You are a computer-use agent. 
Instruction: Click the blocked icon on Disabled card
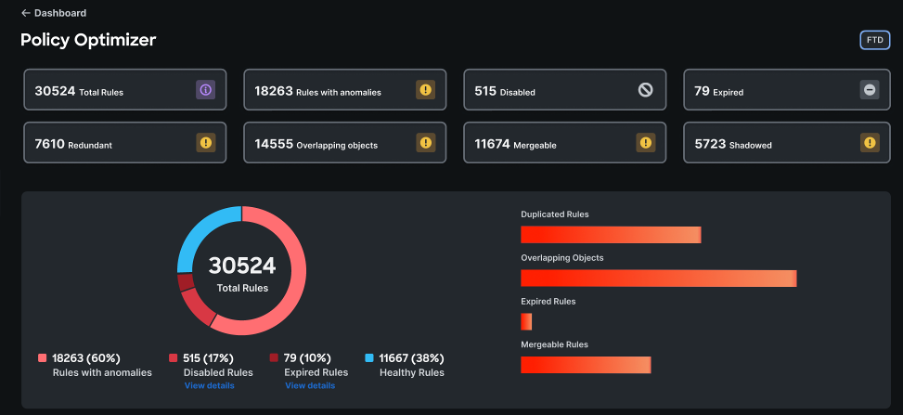click(646, 90)
